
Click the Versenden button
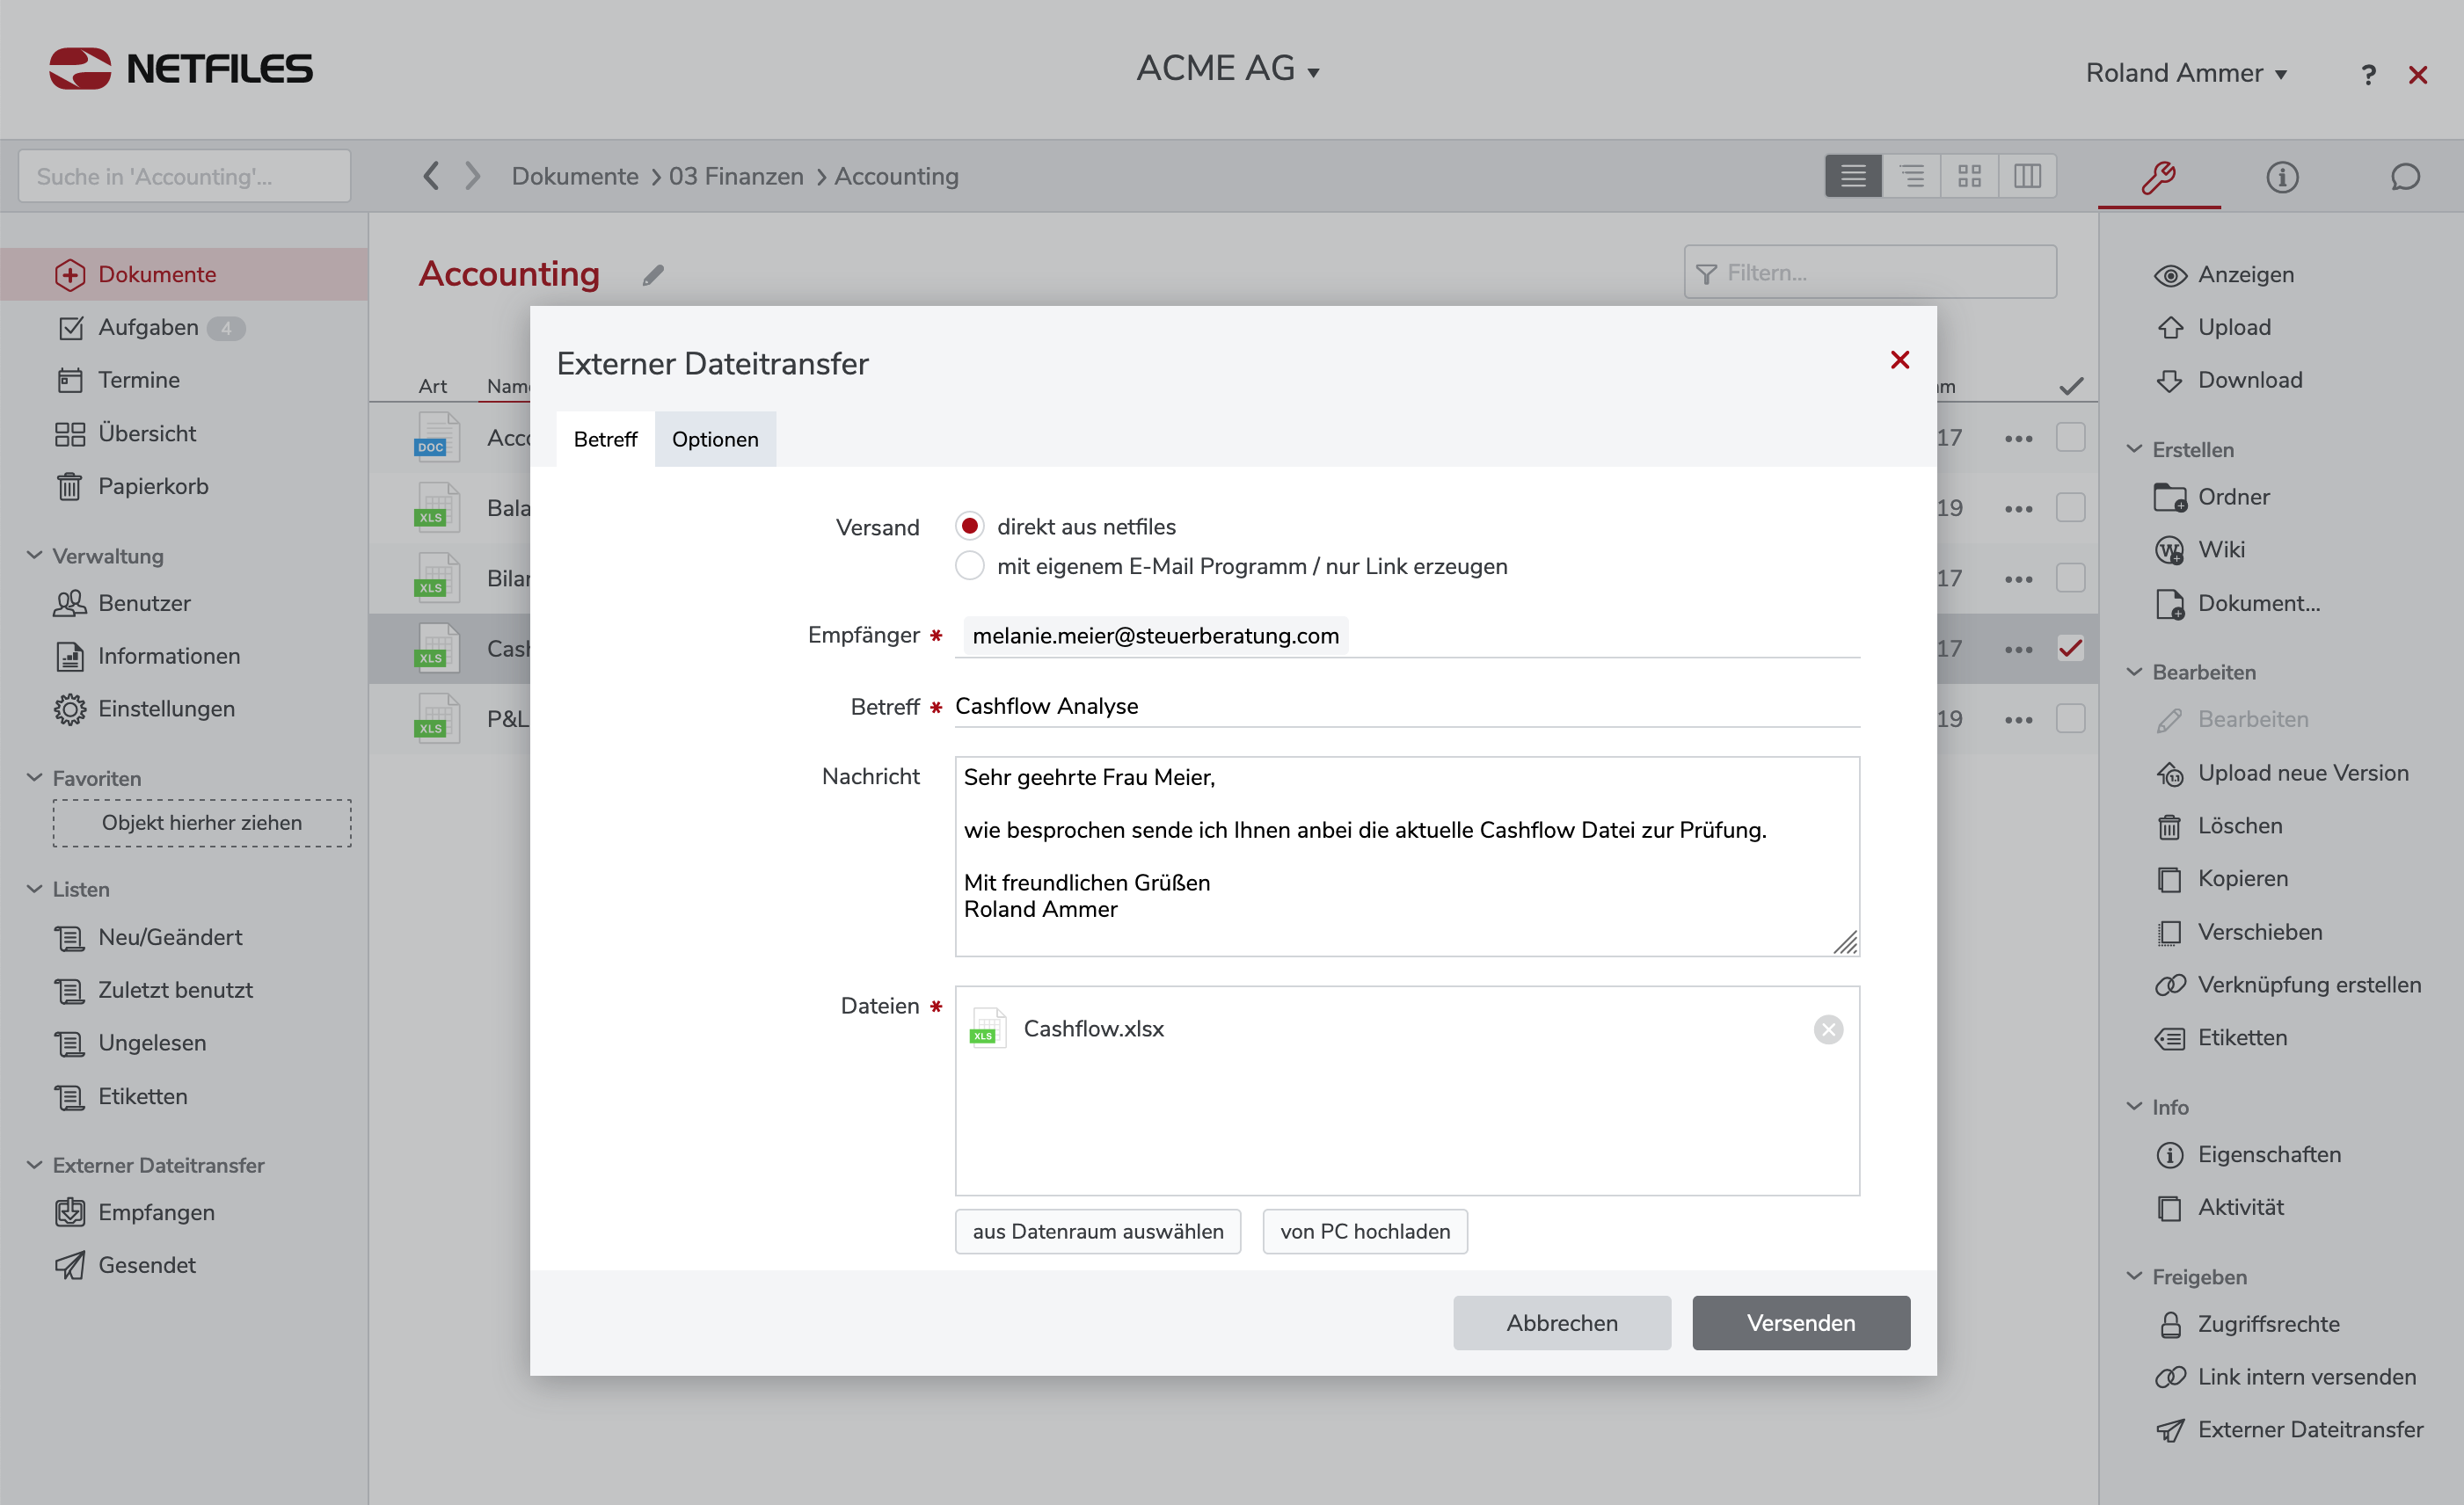(1800, 1322)
